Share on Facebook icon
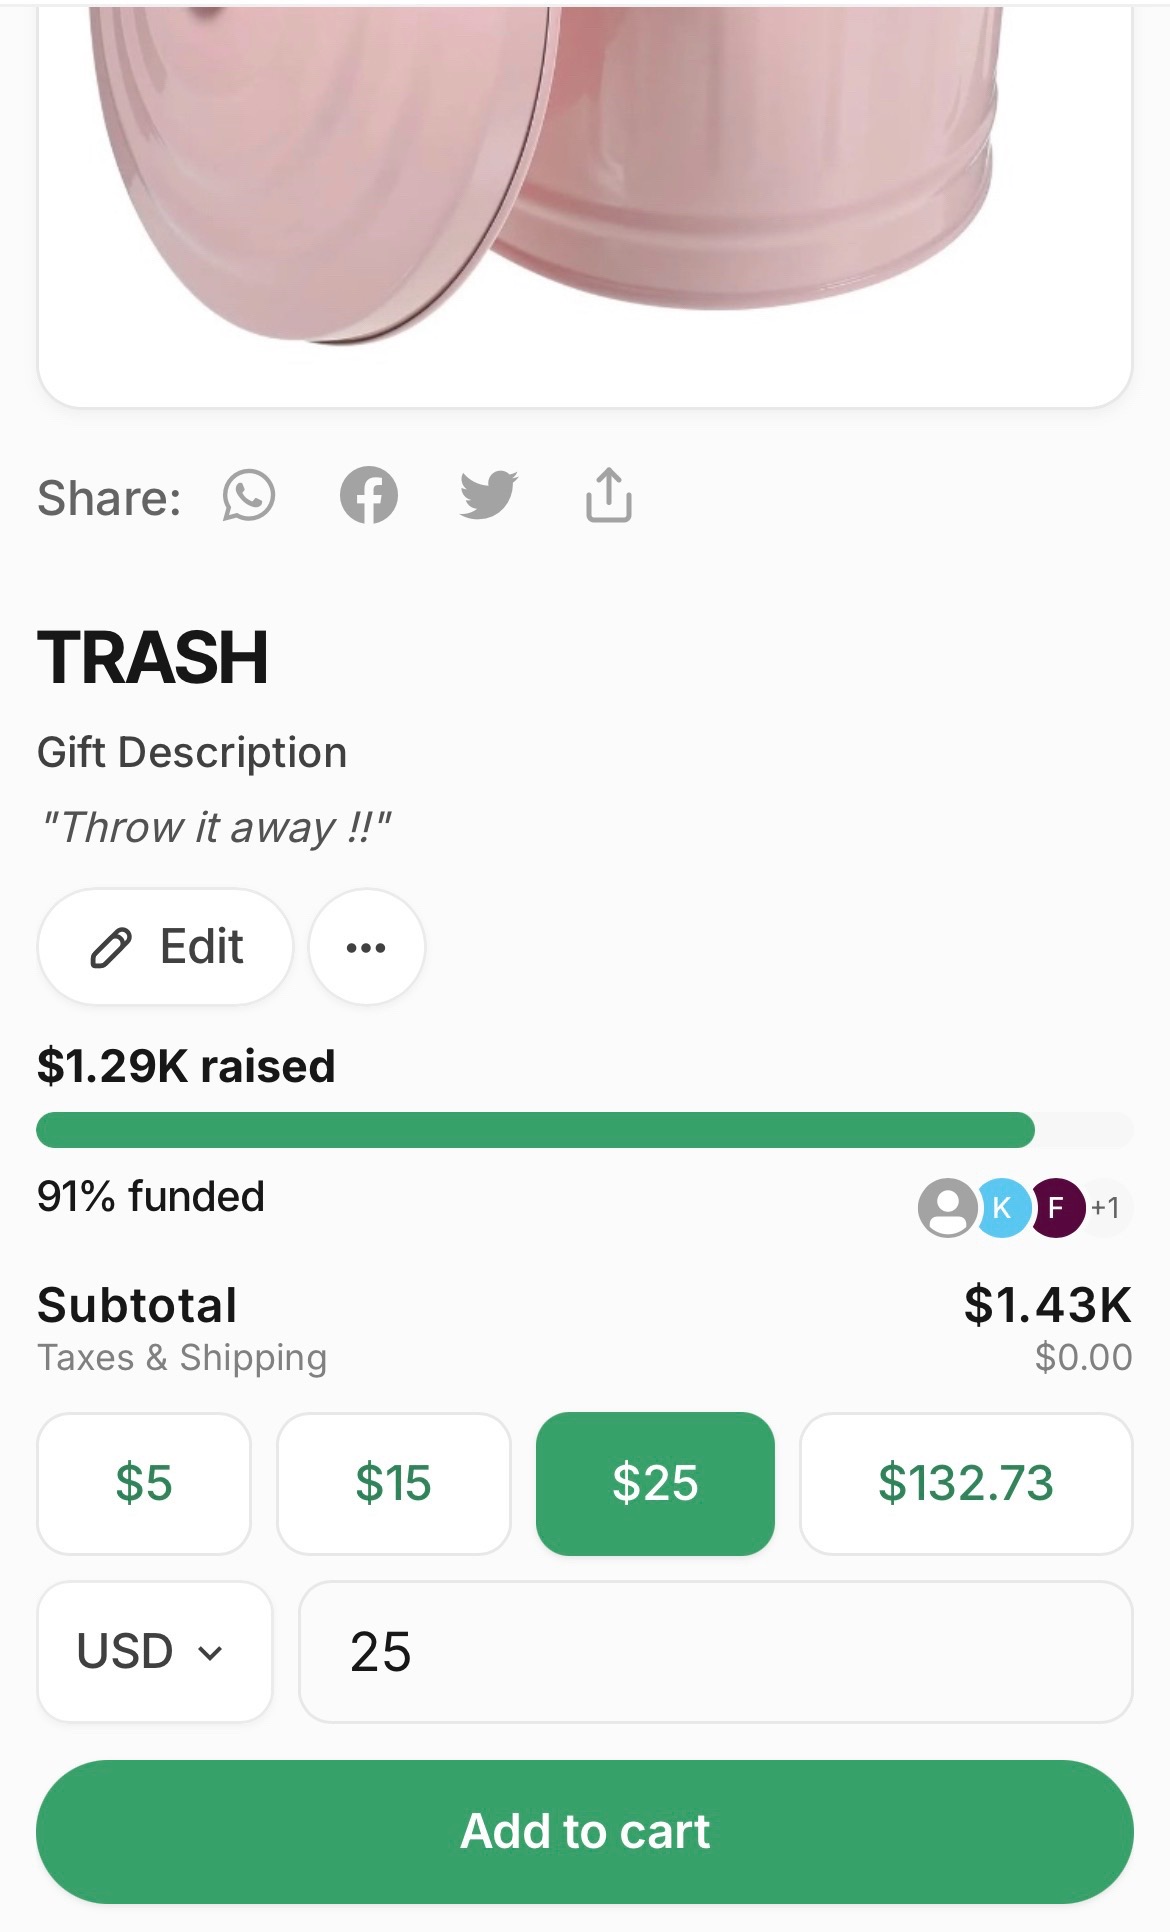This screenshot has height=1932, width=1170. pyautogui.click(x=369, y=496)
